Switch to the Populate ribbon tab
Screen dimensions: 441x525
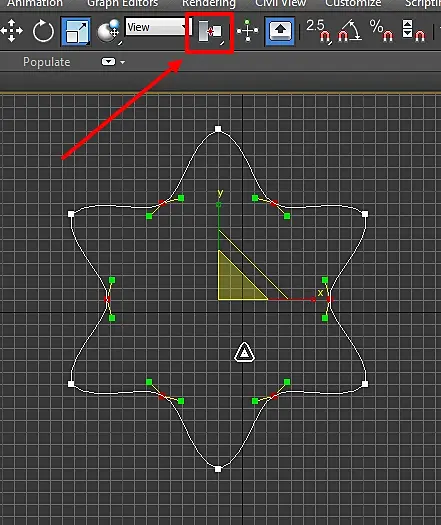pyautogui.click(x=47, y=62)
